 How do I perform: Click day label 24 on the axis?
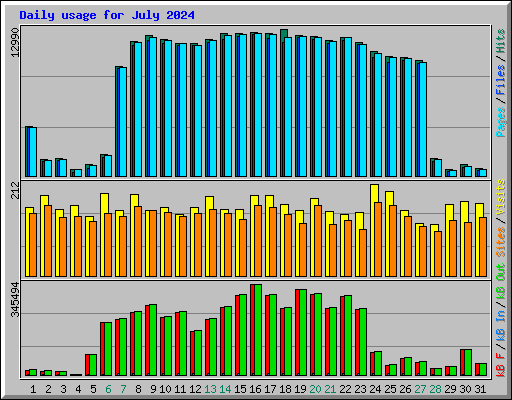[375, 389]
